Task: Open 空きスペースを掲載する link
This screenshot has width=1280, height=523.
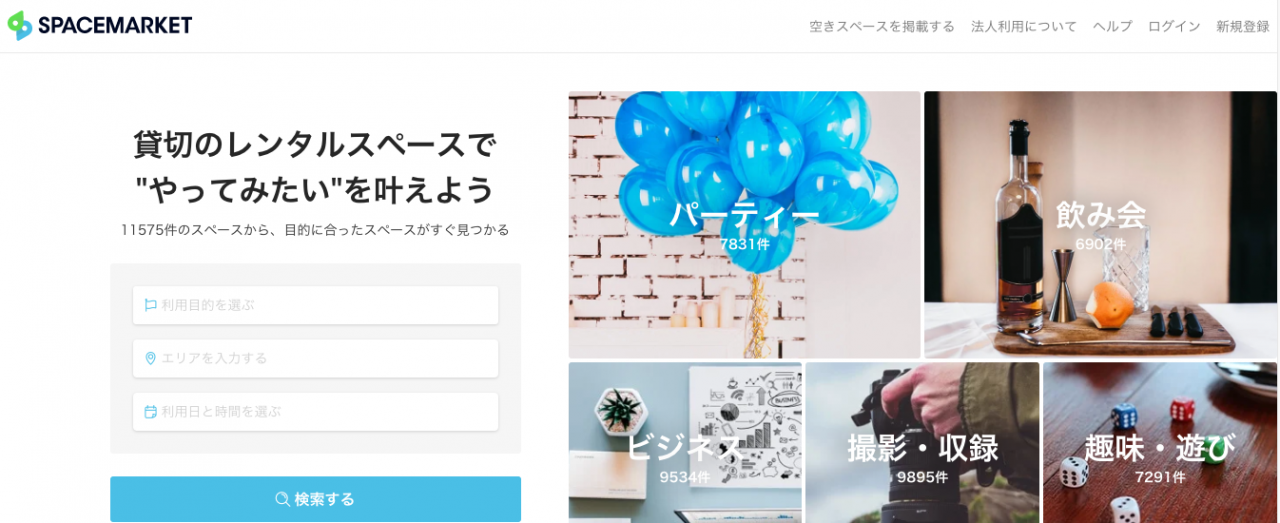Action: 882,26
